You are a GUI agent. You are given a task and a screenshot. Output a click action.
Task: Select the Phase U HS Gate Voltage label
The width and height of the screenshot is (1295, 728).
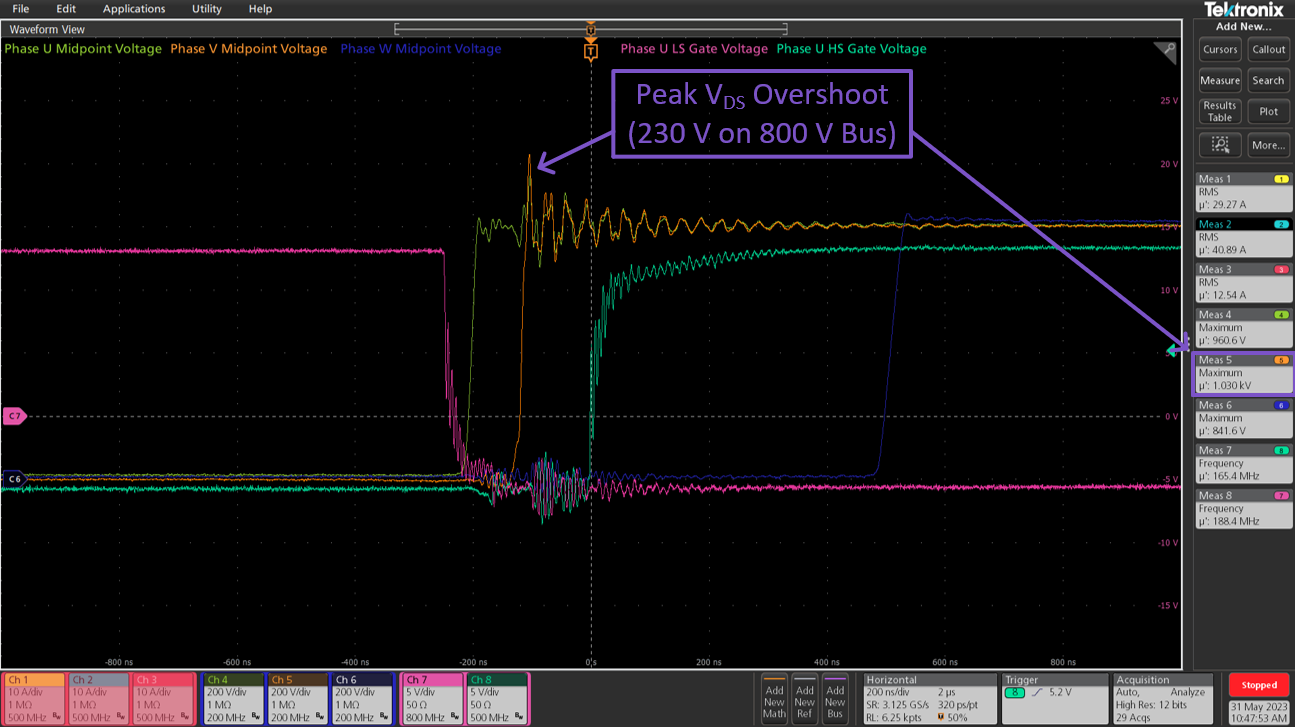point(851,49)
